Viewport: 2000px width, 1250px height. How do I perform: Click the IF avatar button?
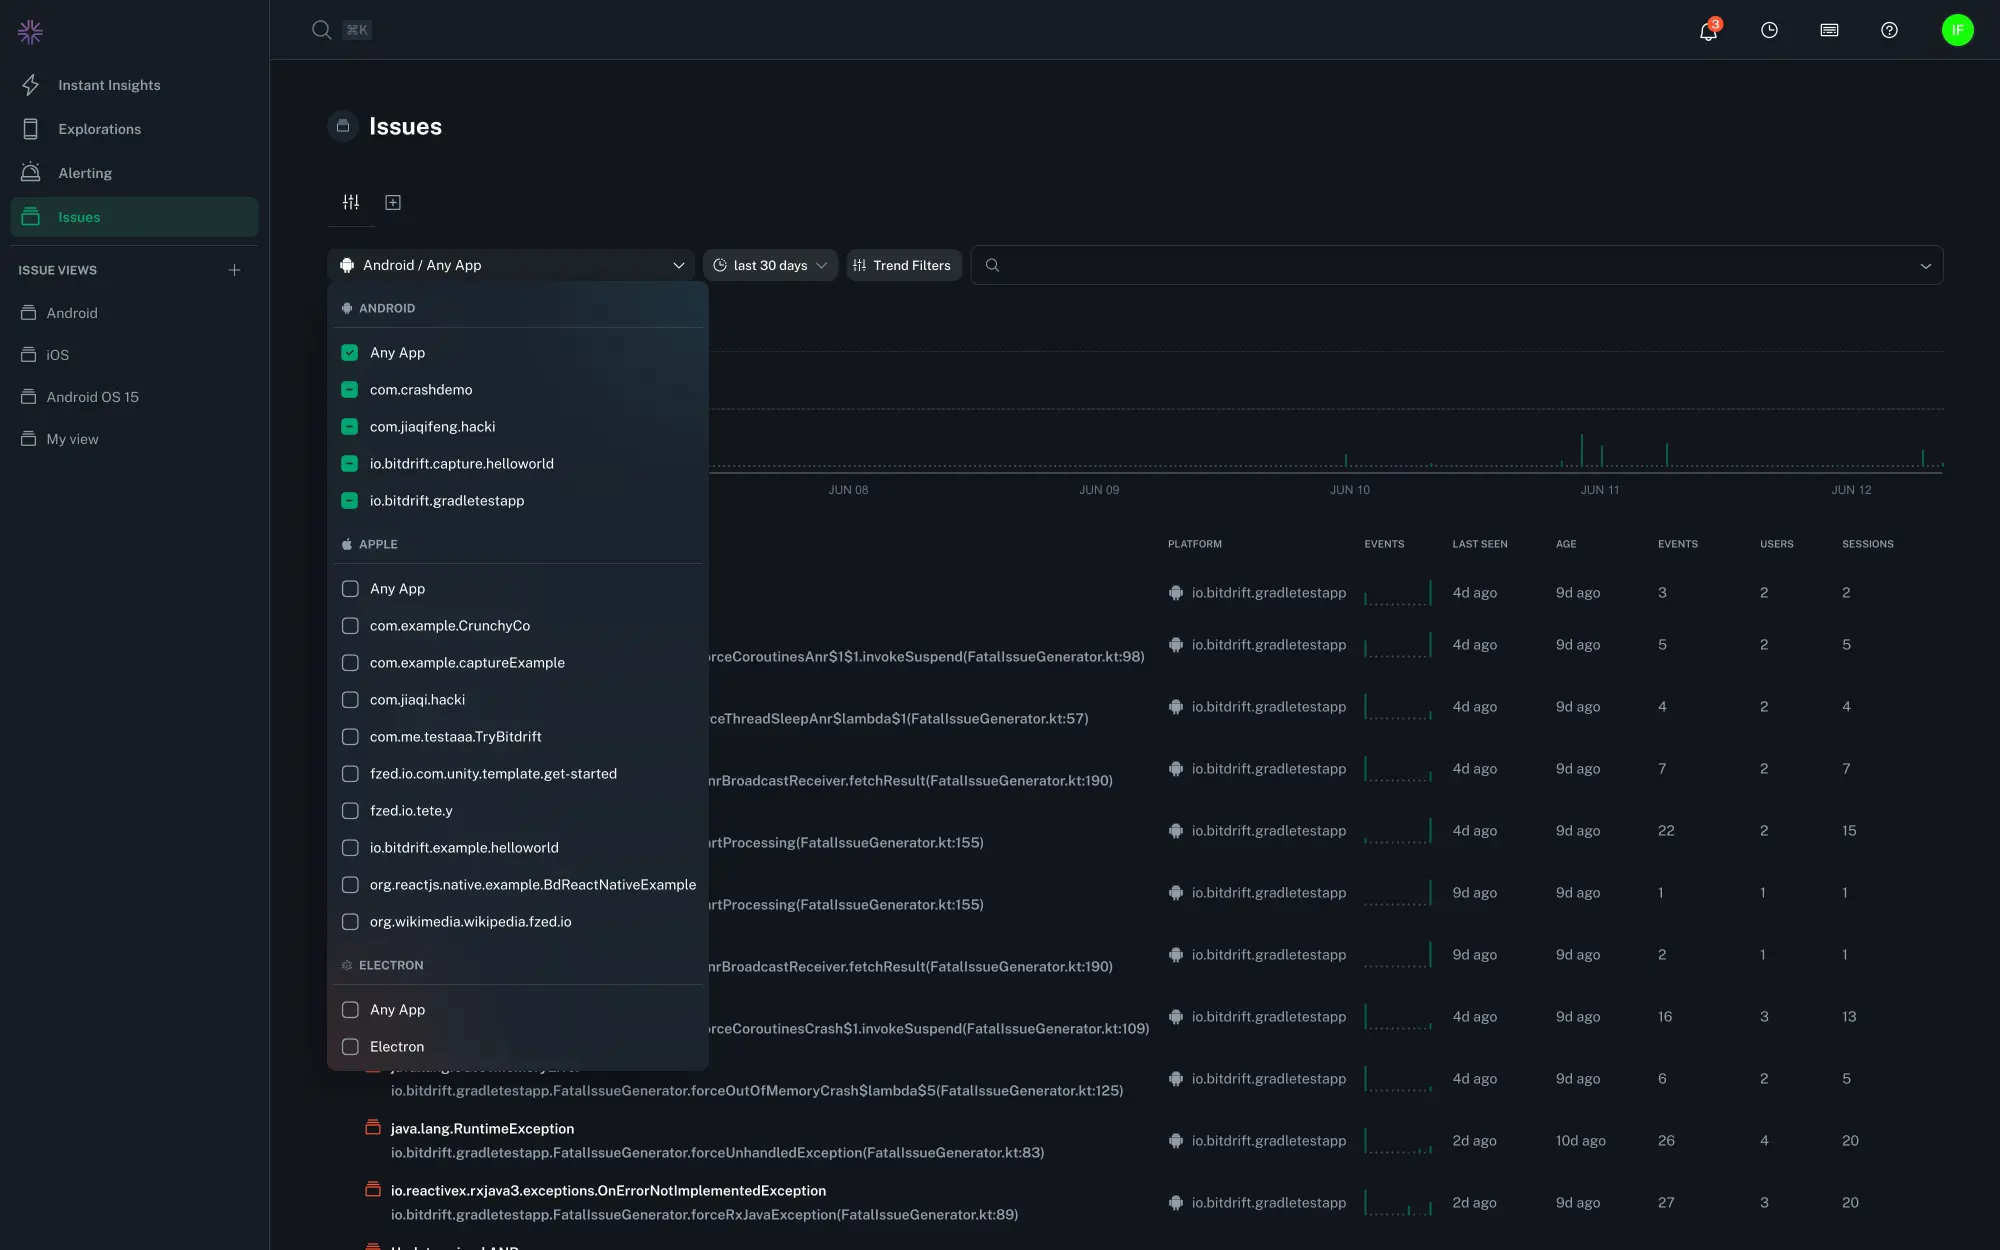pos(1958,30)
